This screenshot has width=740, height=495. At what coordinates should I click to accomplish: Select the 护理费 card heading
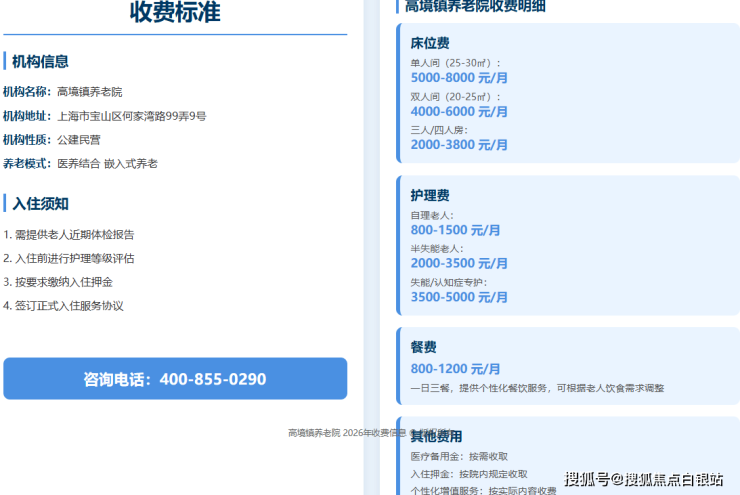(429, 195)
